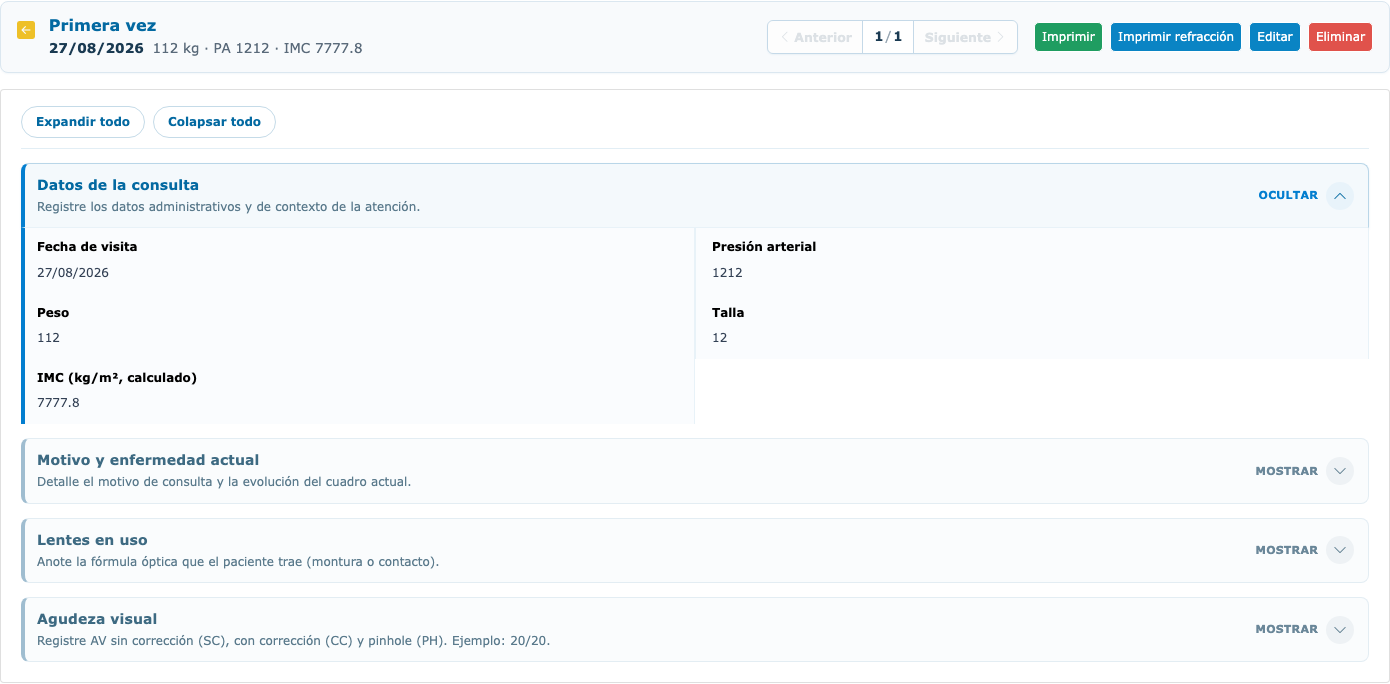Click Imprimir refracción button
The height and width of the screenshot is (684, 1390).
[1176, 37]
